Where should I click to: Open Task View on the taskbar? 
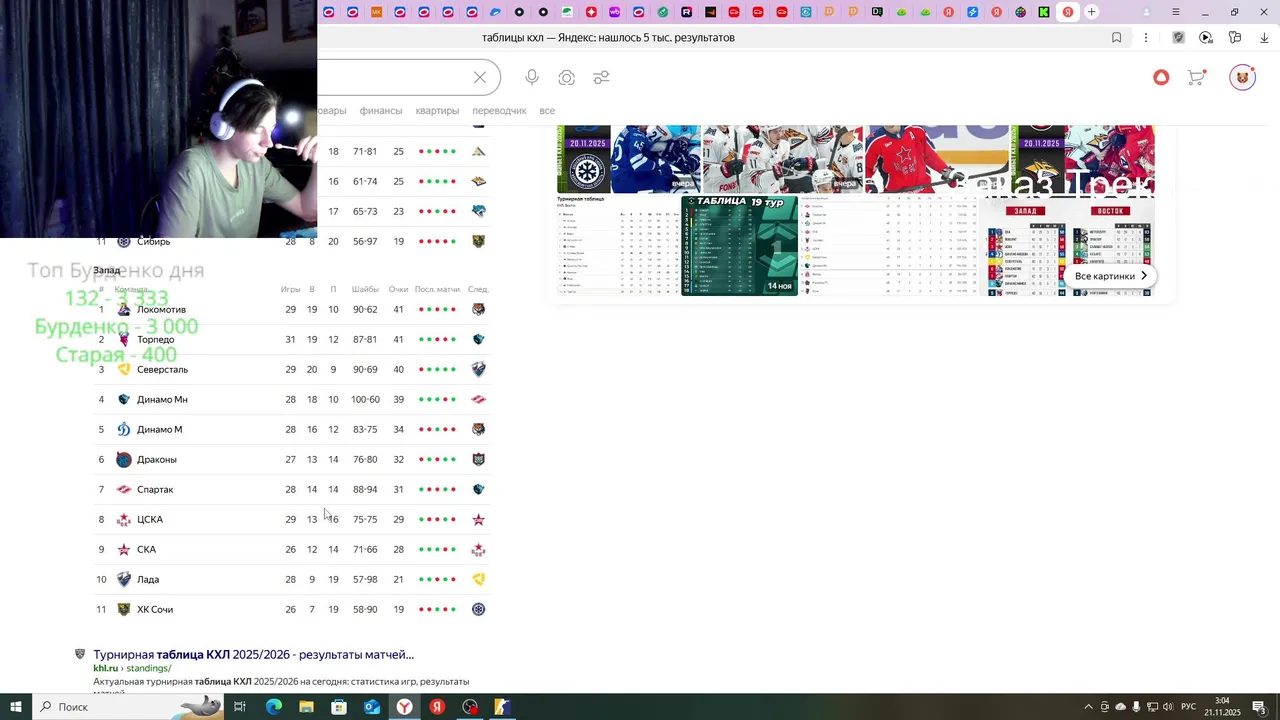(240, 707)
